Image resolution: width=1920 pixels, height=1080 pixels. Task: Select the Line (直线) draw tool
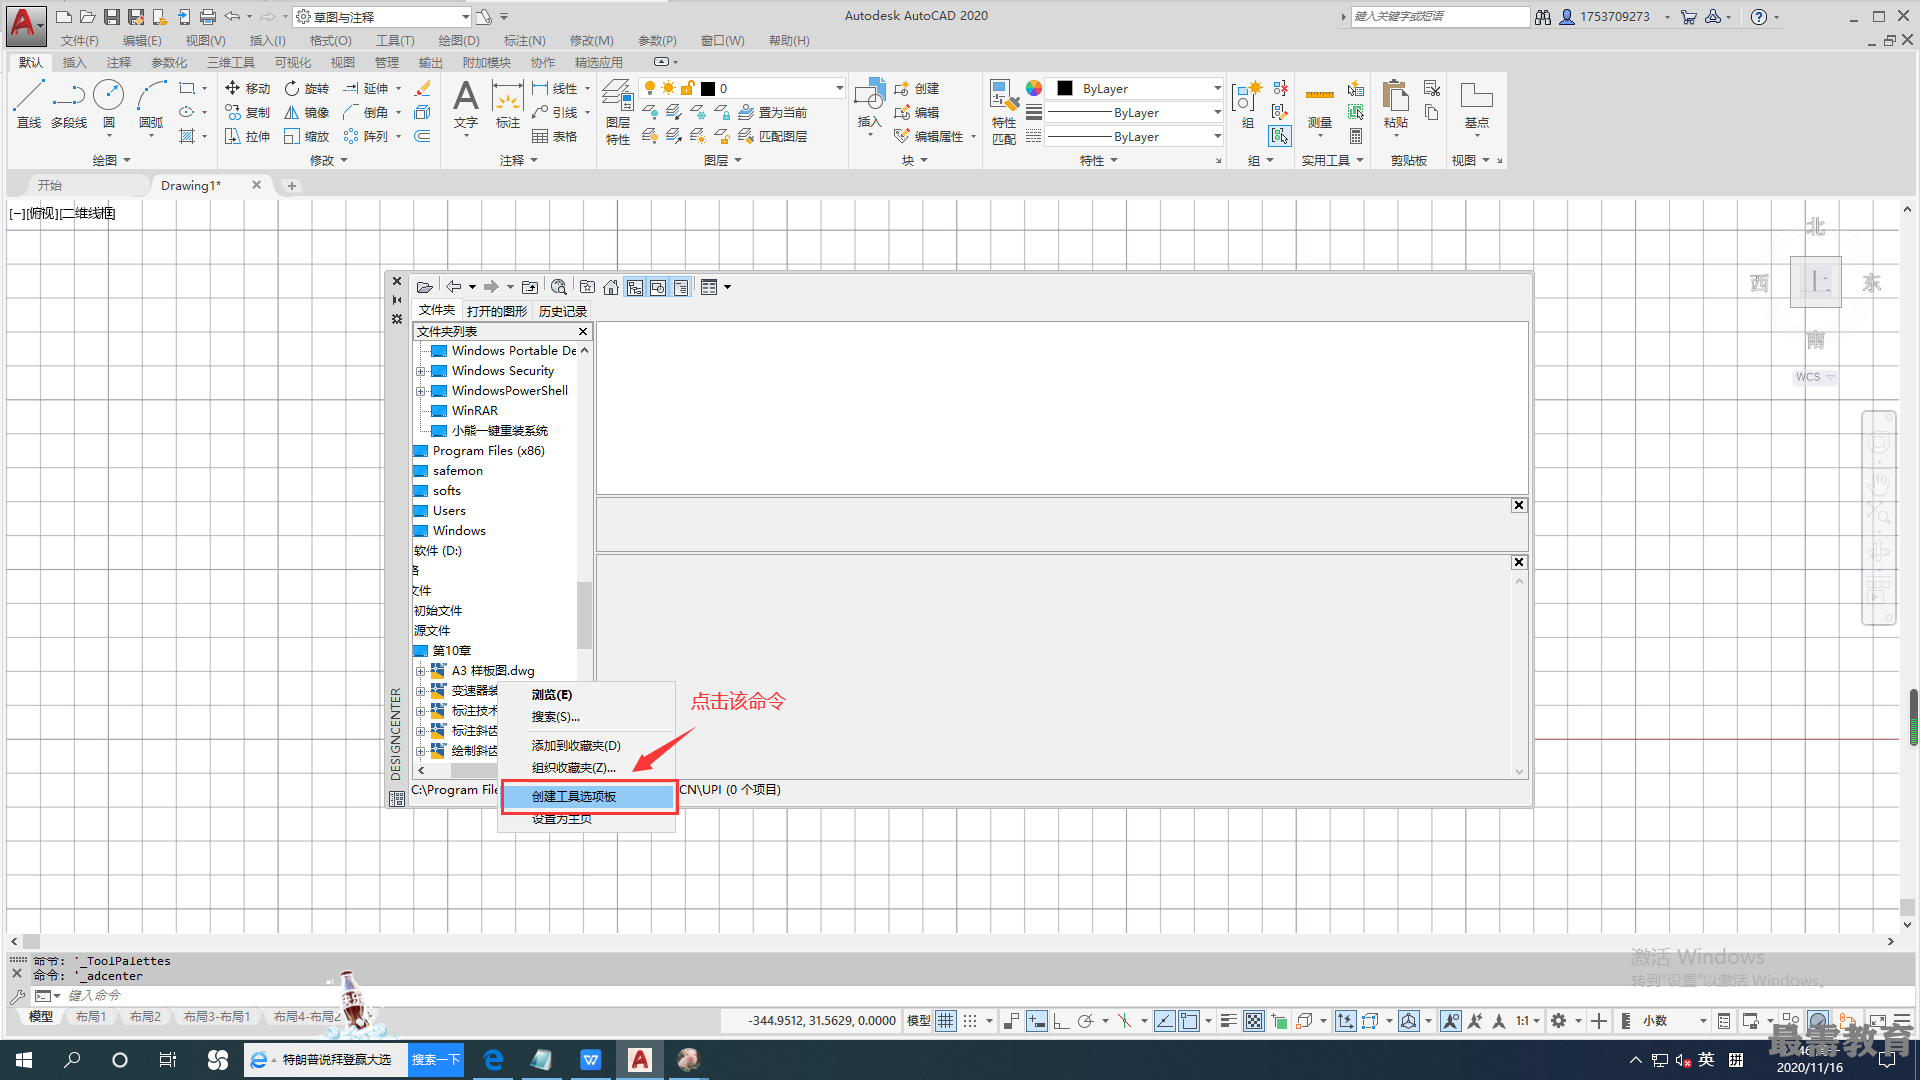[x=28, y=104]
